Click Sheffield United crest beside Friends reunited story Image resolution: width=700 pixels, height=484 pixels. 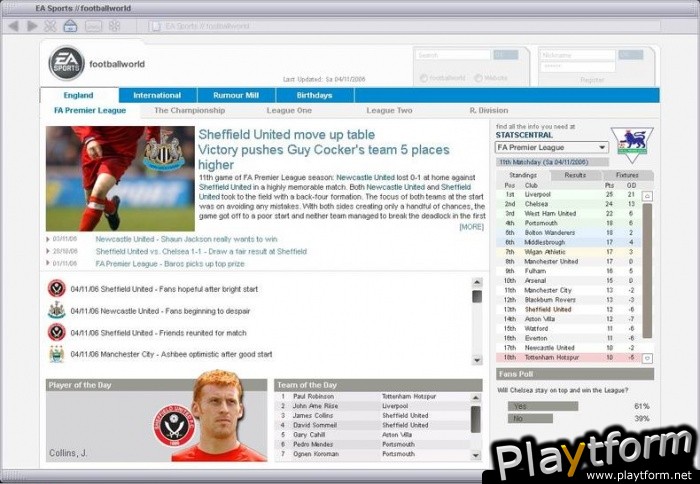click(57, 332)
